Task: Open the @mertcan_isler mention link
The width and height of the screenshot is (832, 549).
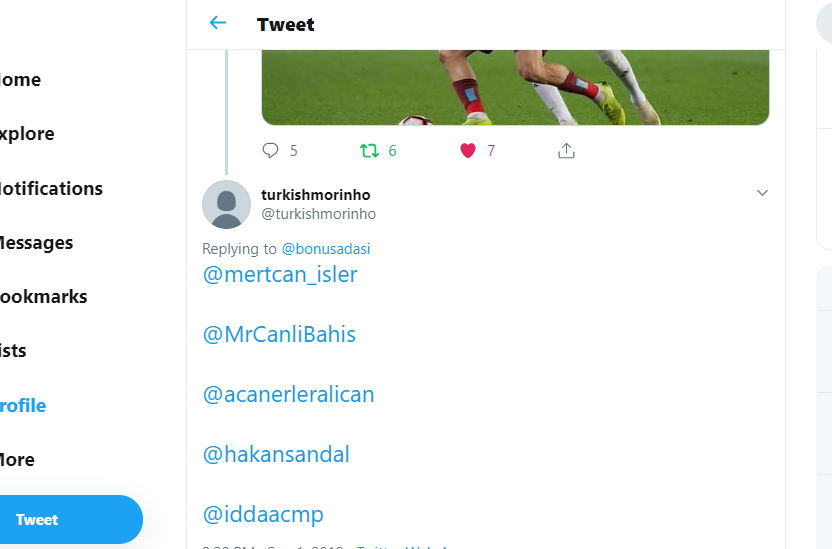Action: (x=280, y=275)
